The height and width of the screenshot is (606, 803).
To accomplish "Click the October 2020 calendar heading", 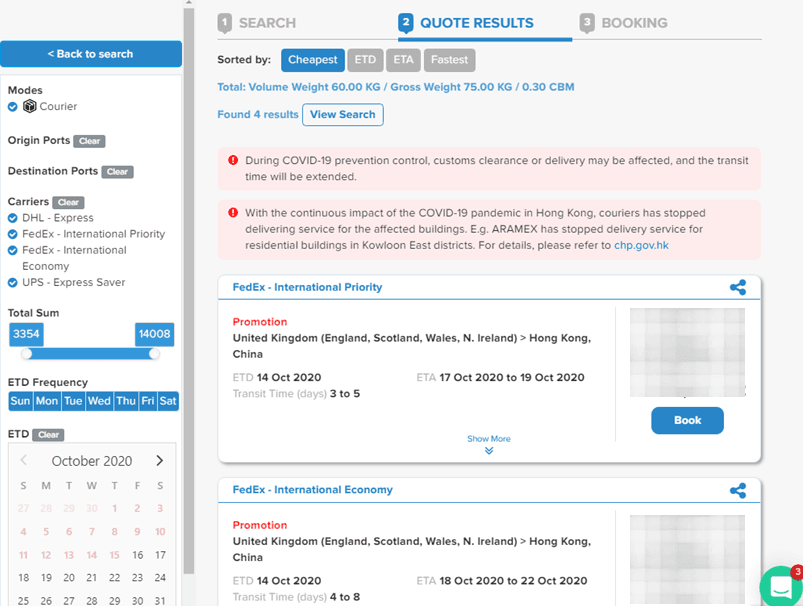I will click(92, 461).
